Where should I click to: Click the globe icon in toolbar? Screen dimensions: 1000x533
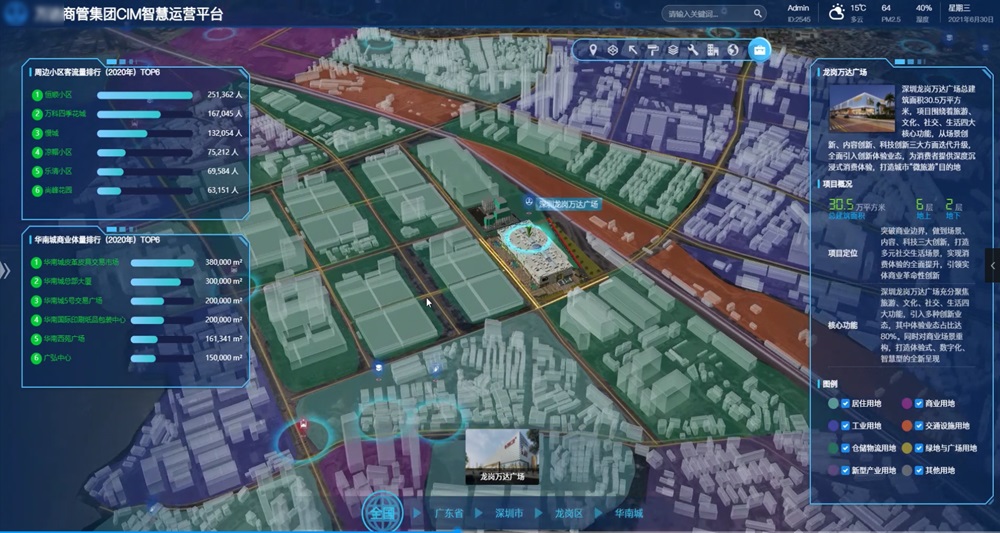733,50
